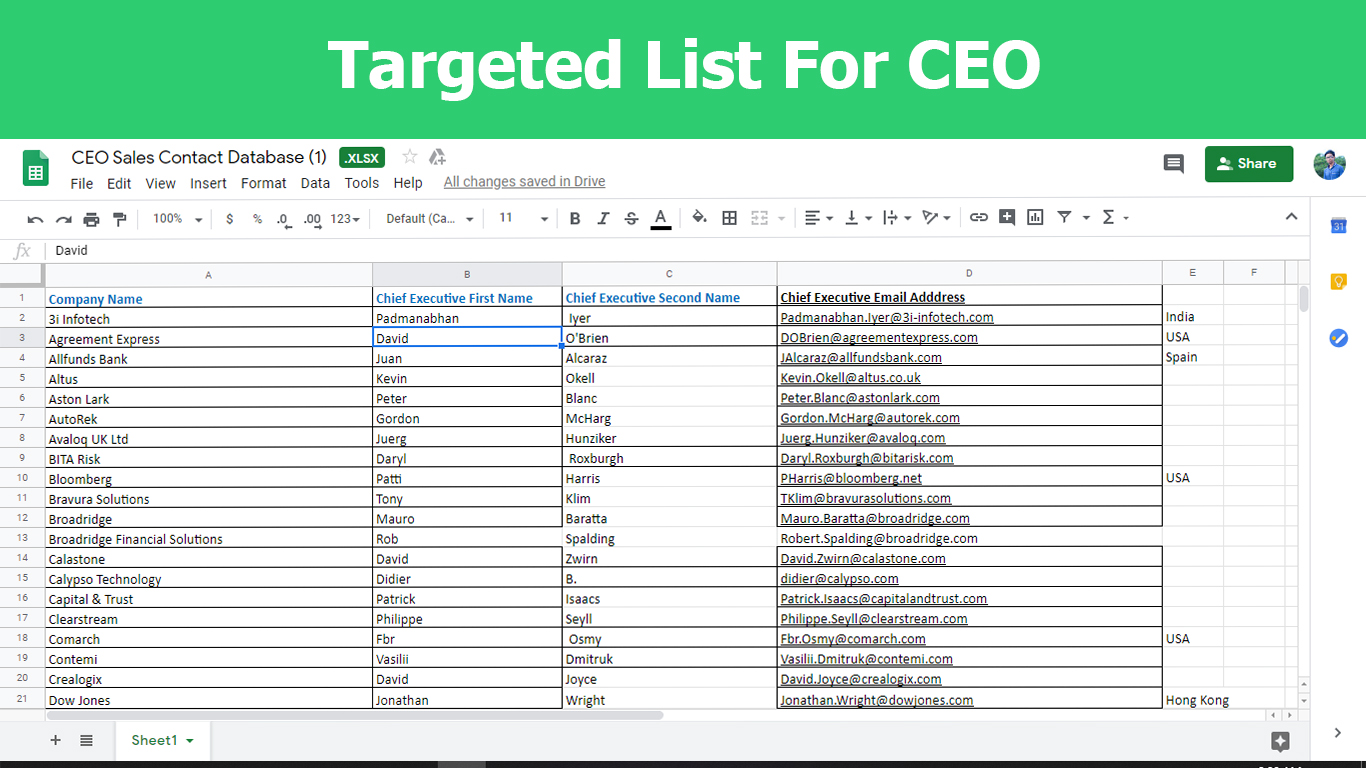Open the fill color bucket tool
The width and height of the screenshot is (1366, 768).
[699, 218]
